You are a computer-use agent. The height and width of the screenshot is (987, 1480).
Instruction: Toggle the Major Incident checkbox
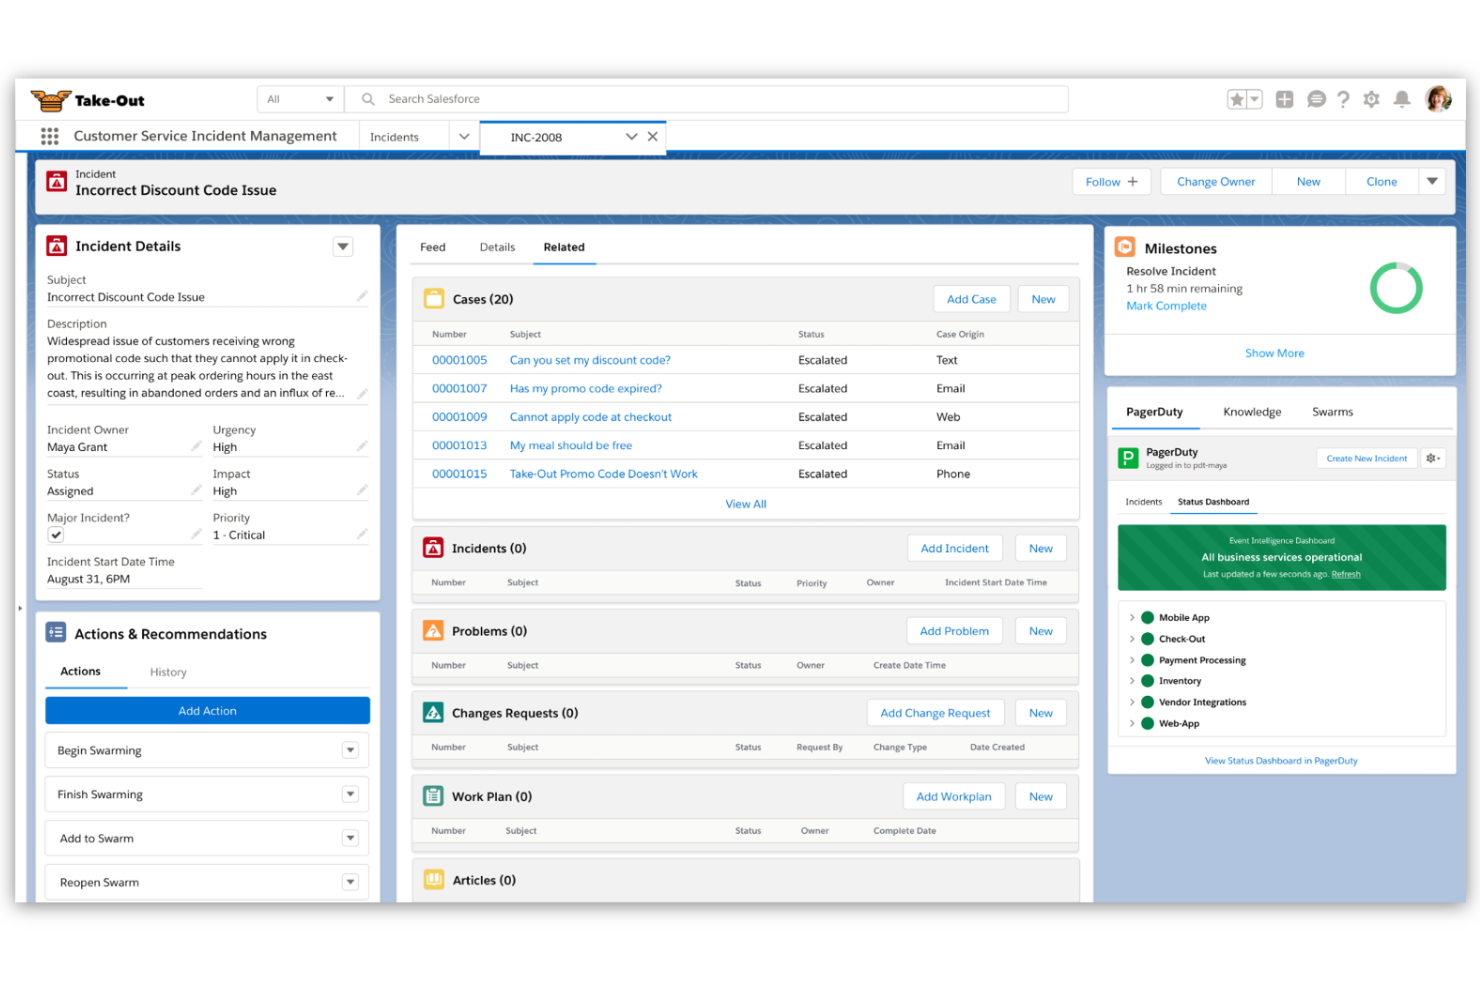[56, 535]
